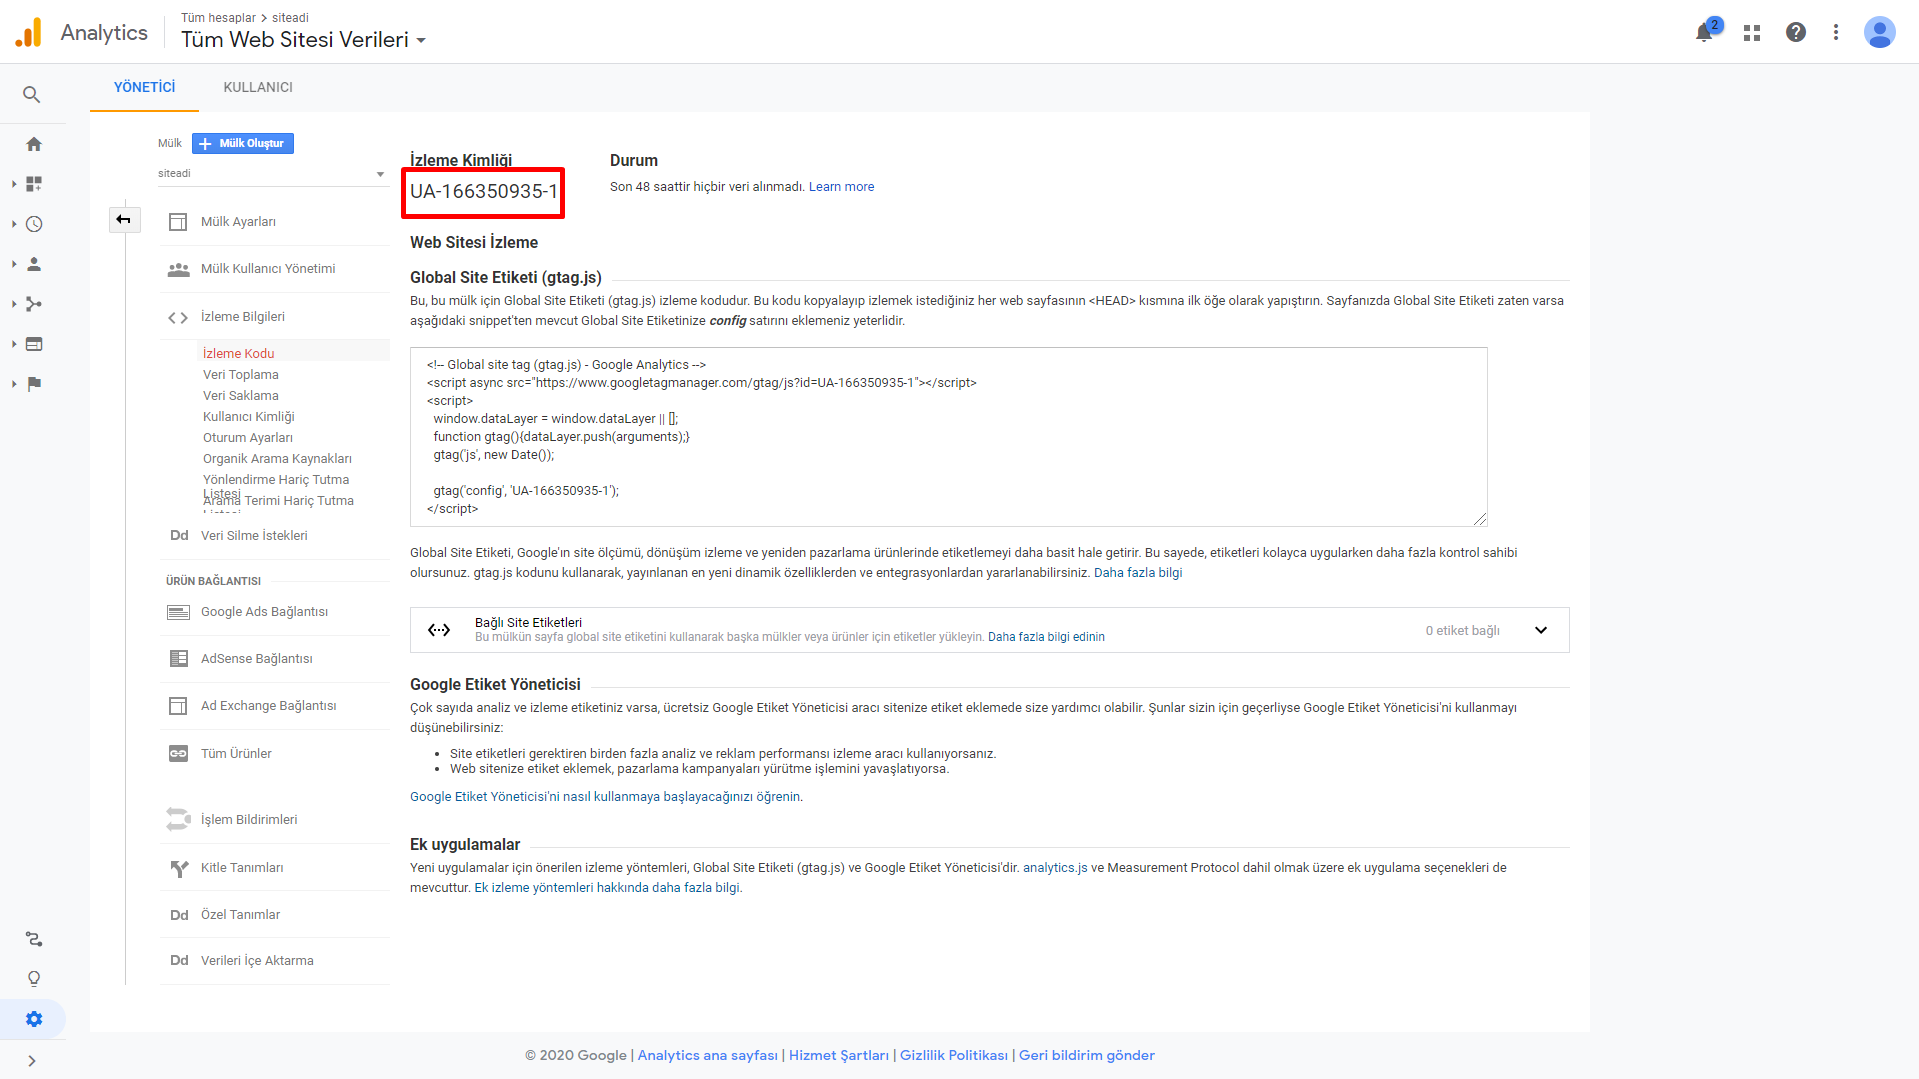Go to Home via house icon
1919x1079 pixels.
pyautogui.click(x=34, y=144)
